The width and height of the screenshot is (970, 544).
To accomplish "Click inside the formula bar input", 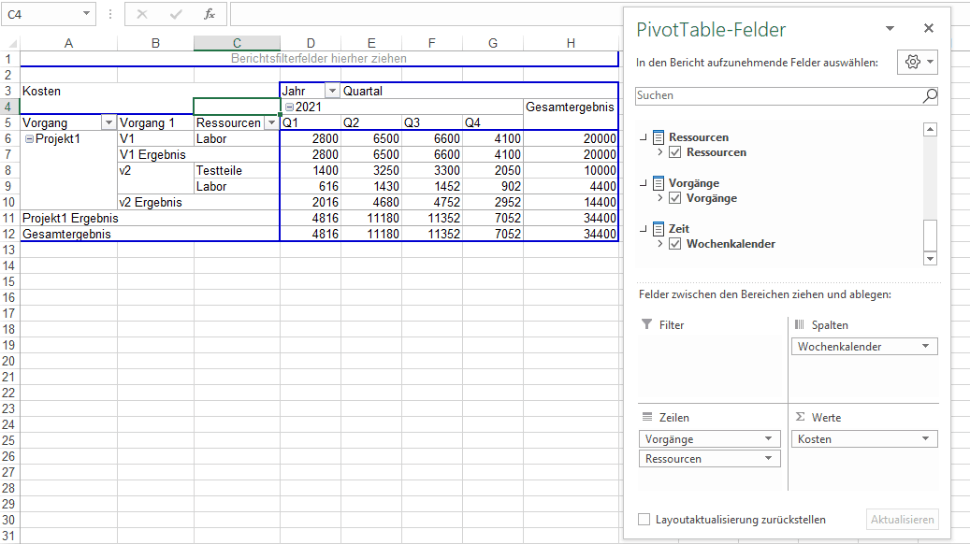I will click(x=426, y=14).
